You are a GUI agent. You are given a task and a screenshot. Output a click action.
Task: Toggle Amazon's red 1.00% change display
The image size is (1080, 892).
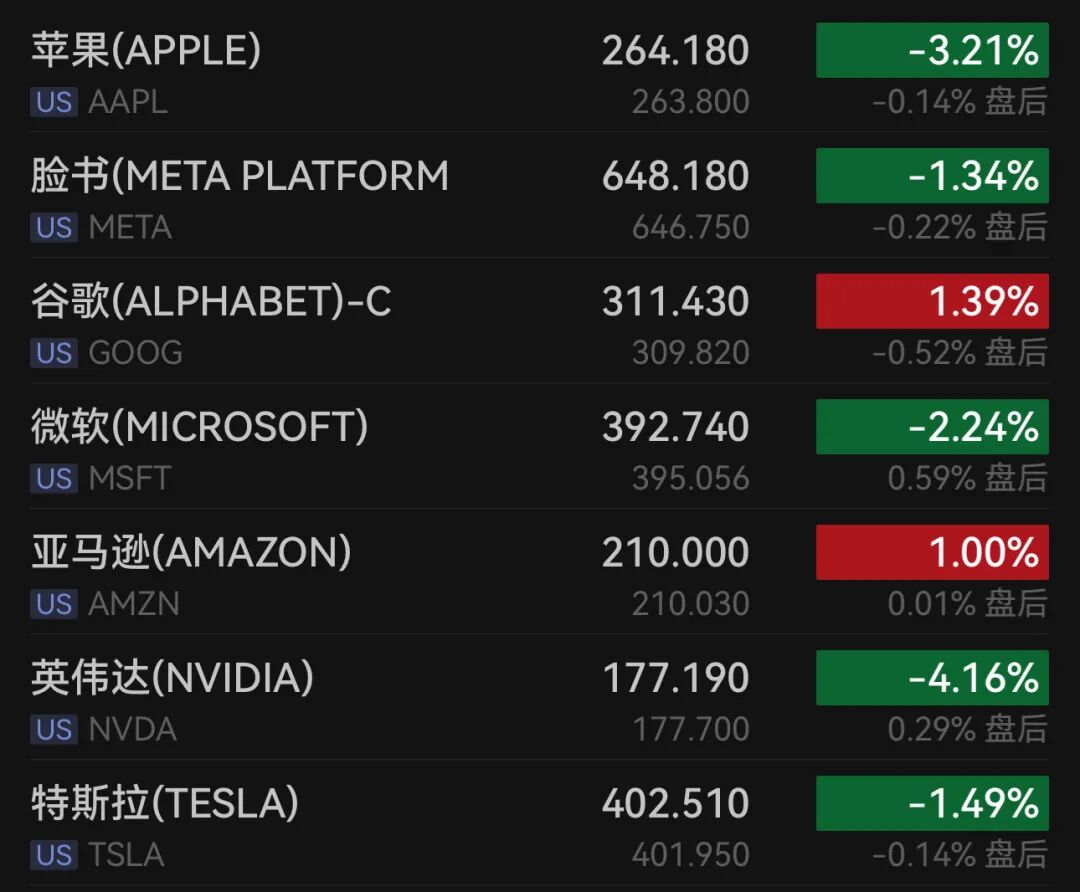pos(932,552)
